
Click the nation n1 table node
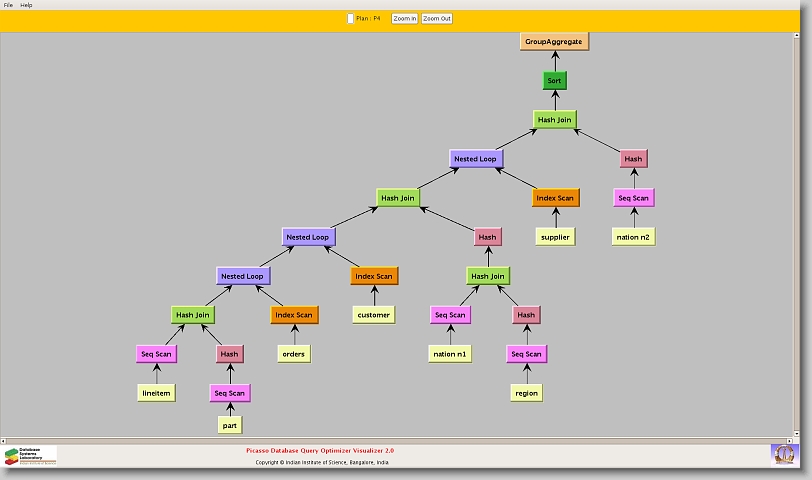(x=450, y=354)
